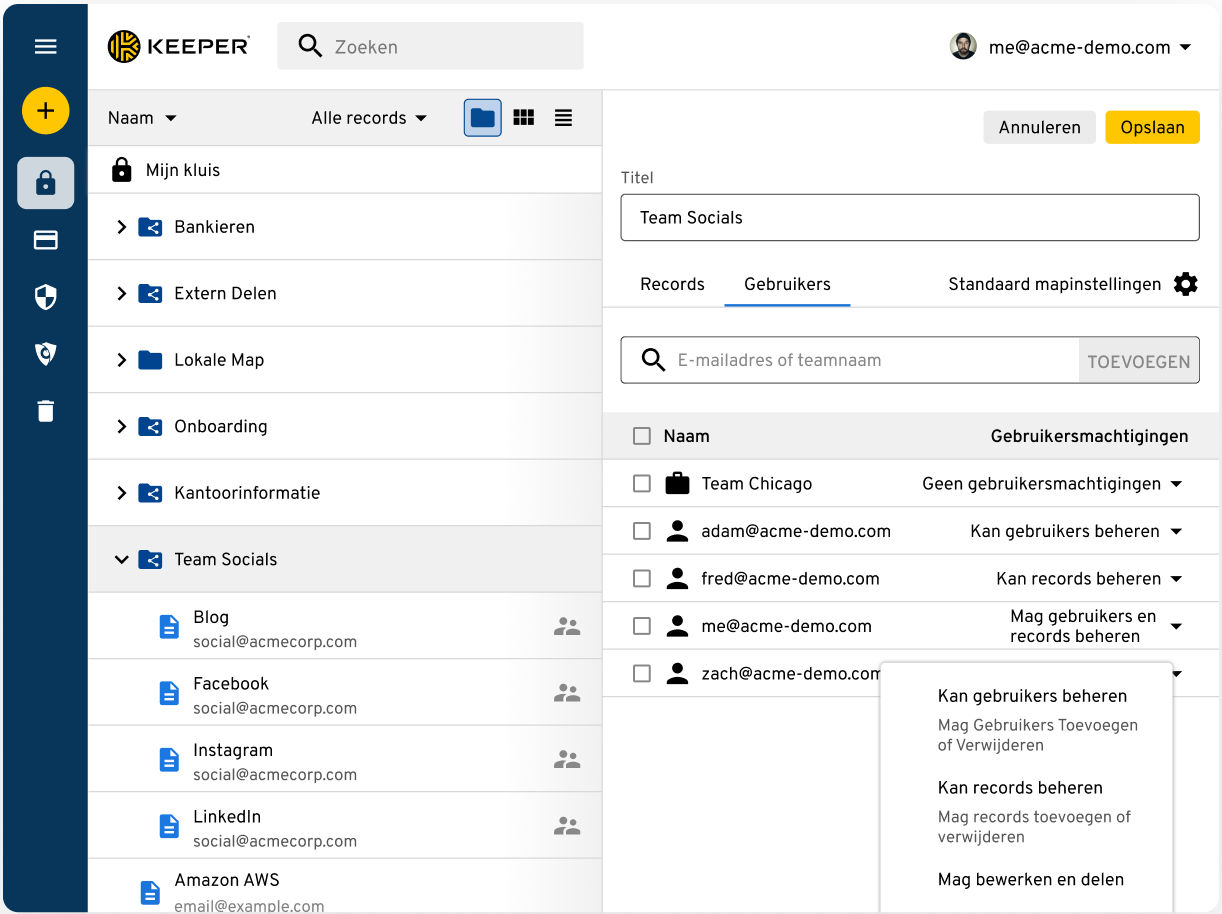1222x914 pixels.
Task: Choose 'Kan records beheren' menu option
Action: click(1020, 788)
